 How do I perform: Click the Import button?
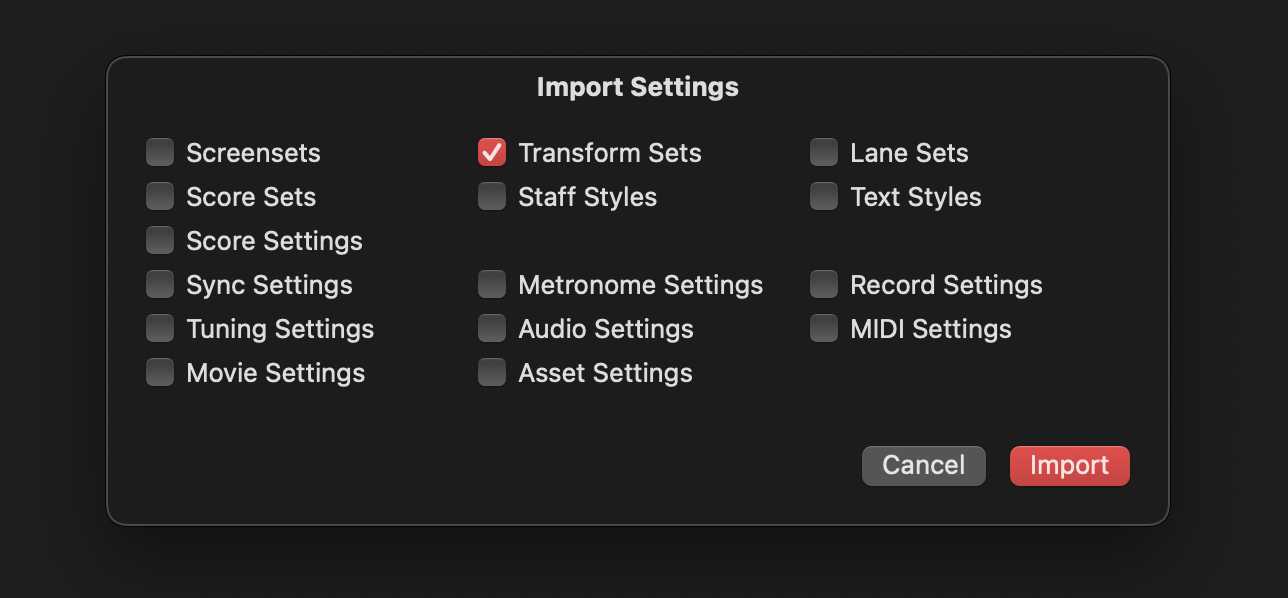tap(1069, 466)
